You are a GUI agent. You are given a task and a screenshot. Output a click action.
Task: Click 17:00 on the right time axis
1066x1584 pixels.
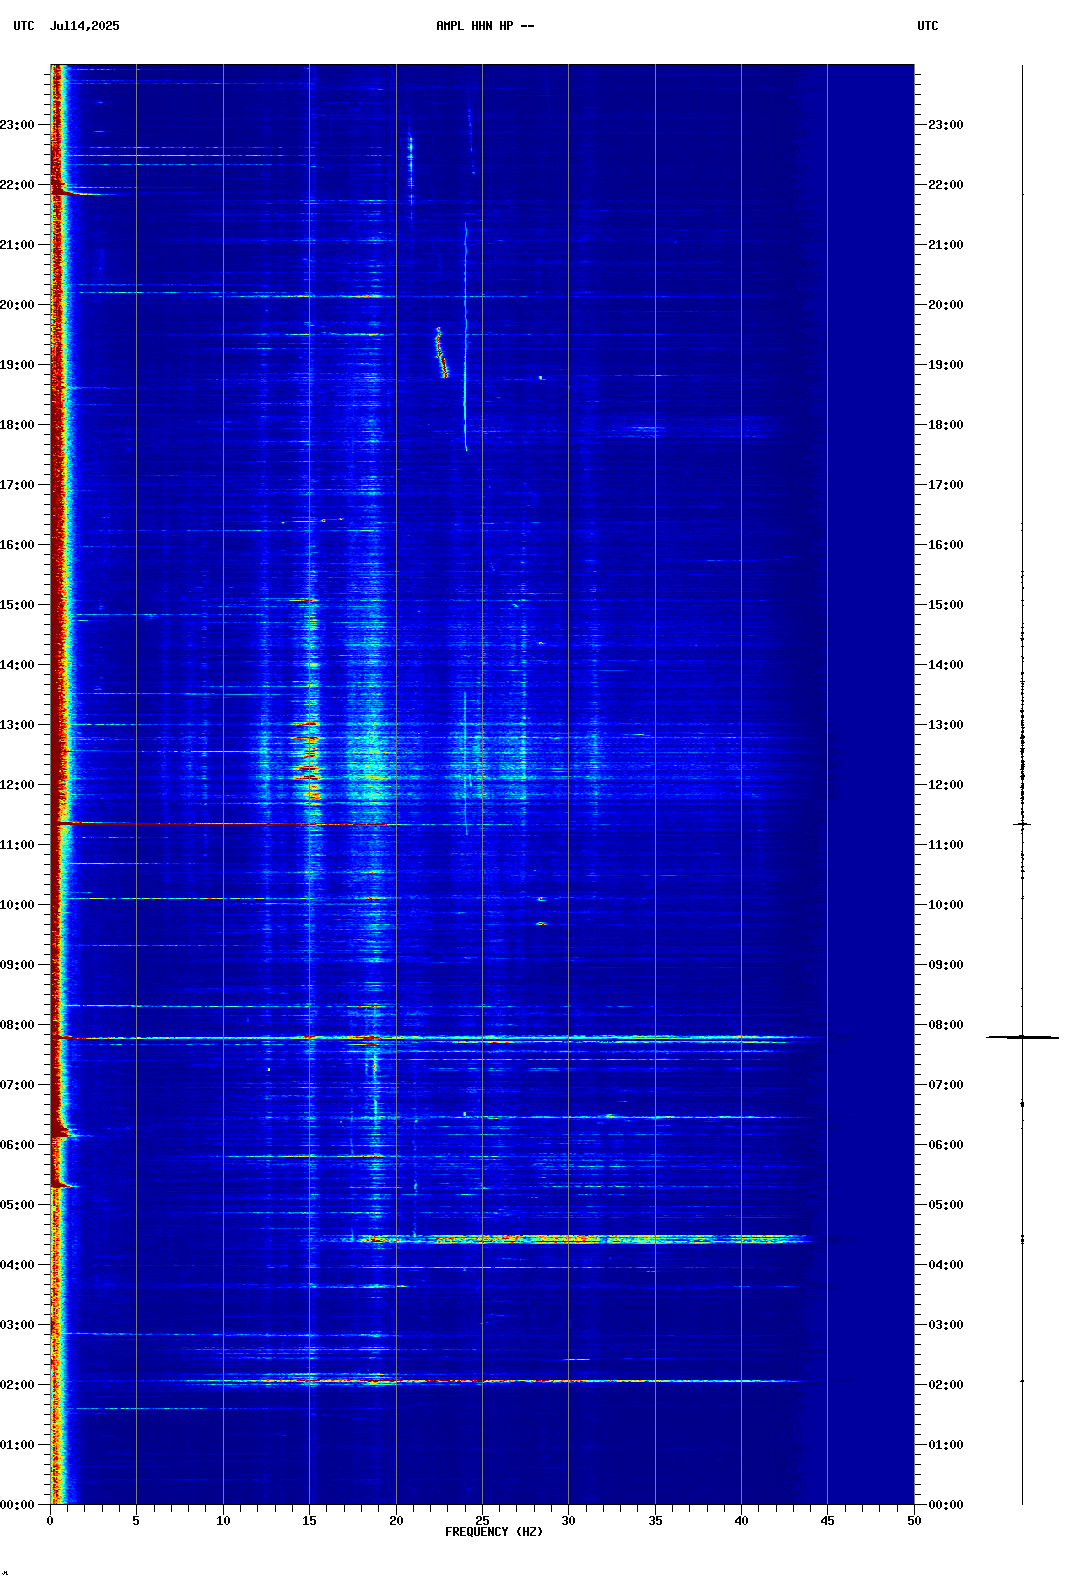[946, 485]
